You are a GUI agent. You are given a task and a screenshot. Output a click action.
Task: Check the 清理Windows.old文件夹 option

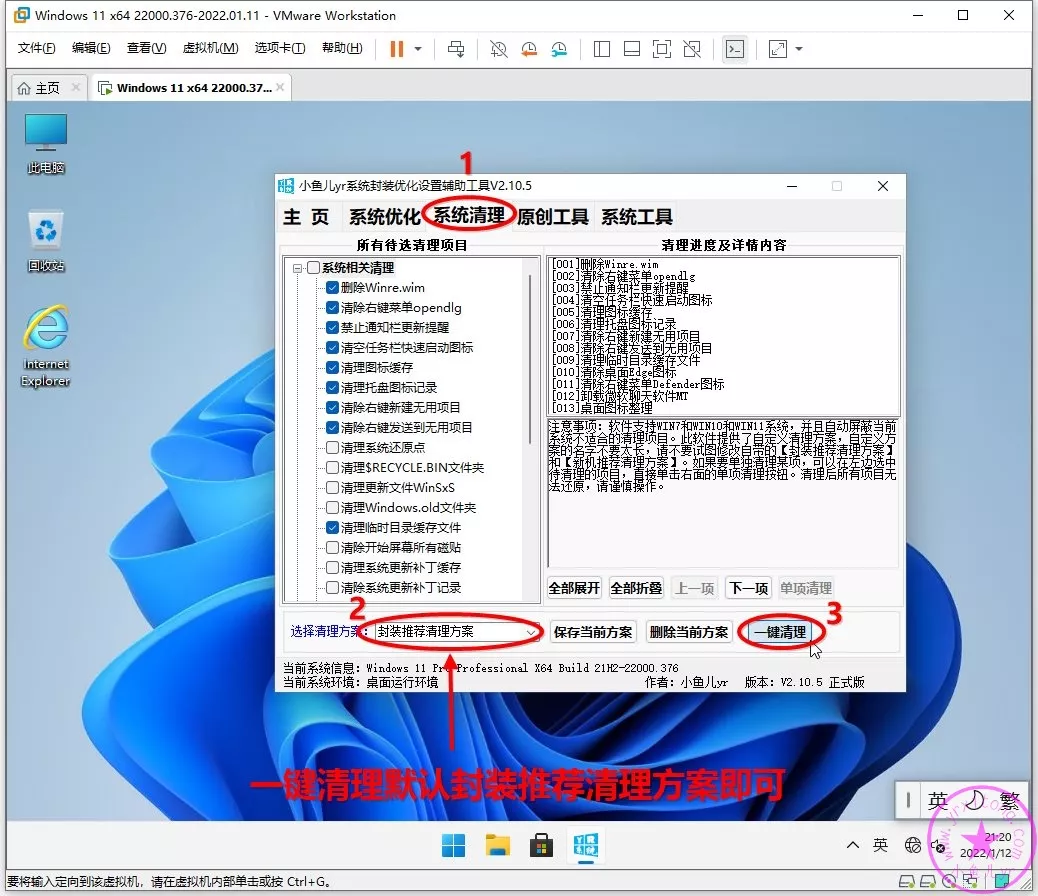pos(333,508)
